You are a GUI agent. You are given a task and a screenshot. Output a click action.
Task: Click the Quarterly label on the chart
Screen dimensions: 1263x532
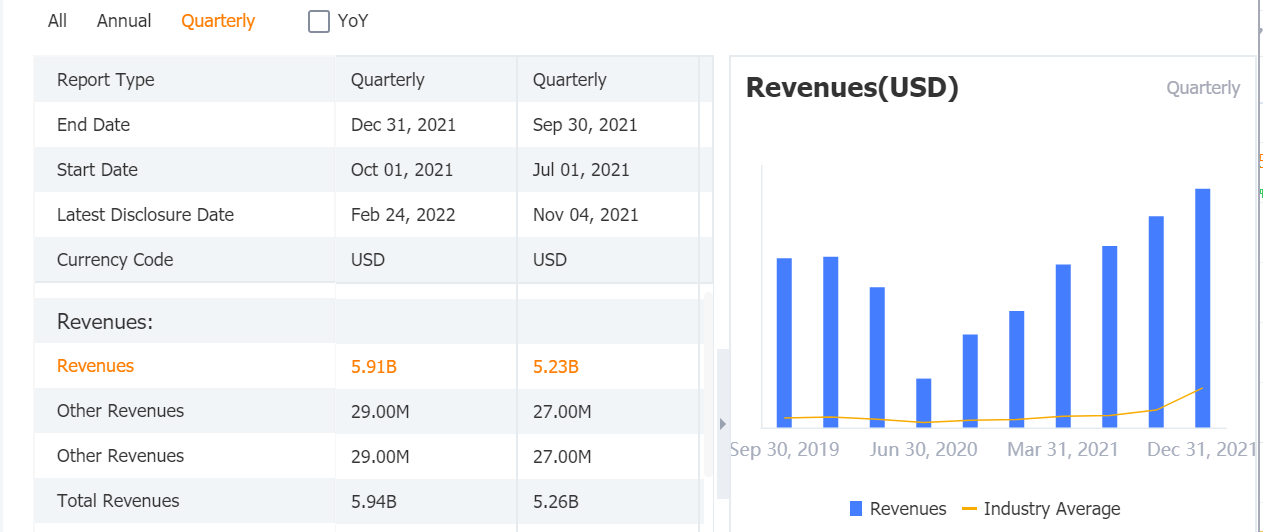pos(1203,88)
